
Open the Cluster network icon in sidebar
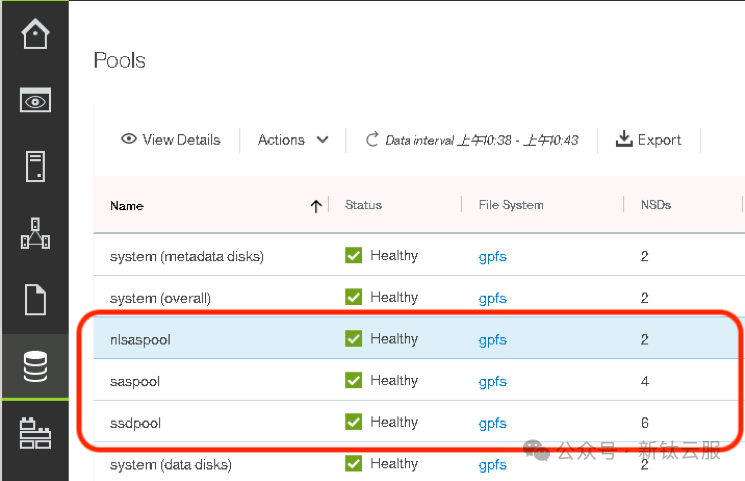[35, 233]
